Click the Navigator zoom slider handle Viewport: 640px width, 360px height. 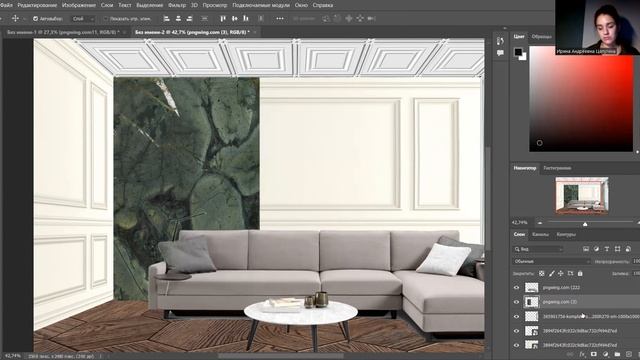coord(585,224)
